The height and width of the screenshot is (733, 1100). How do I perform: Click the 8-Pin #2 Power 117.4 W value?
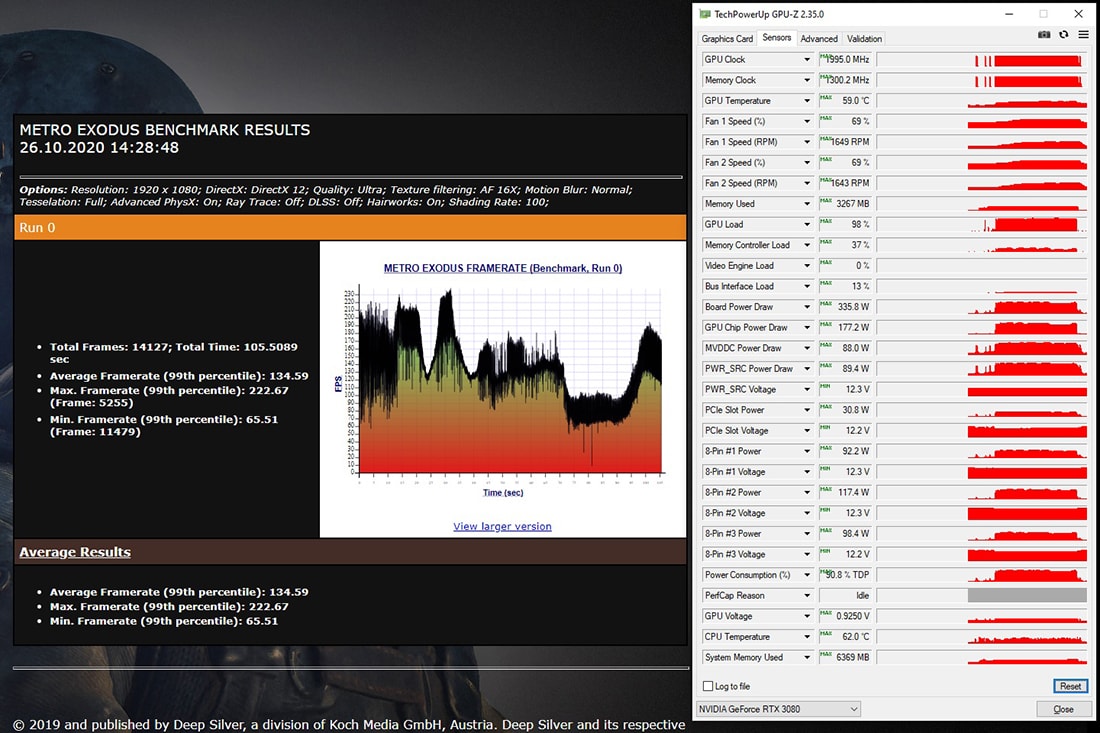845,492
